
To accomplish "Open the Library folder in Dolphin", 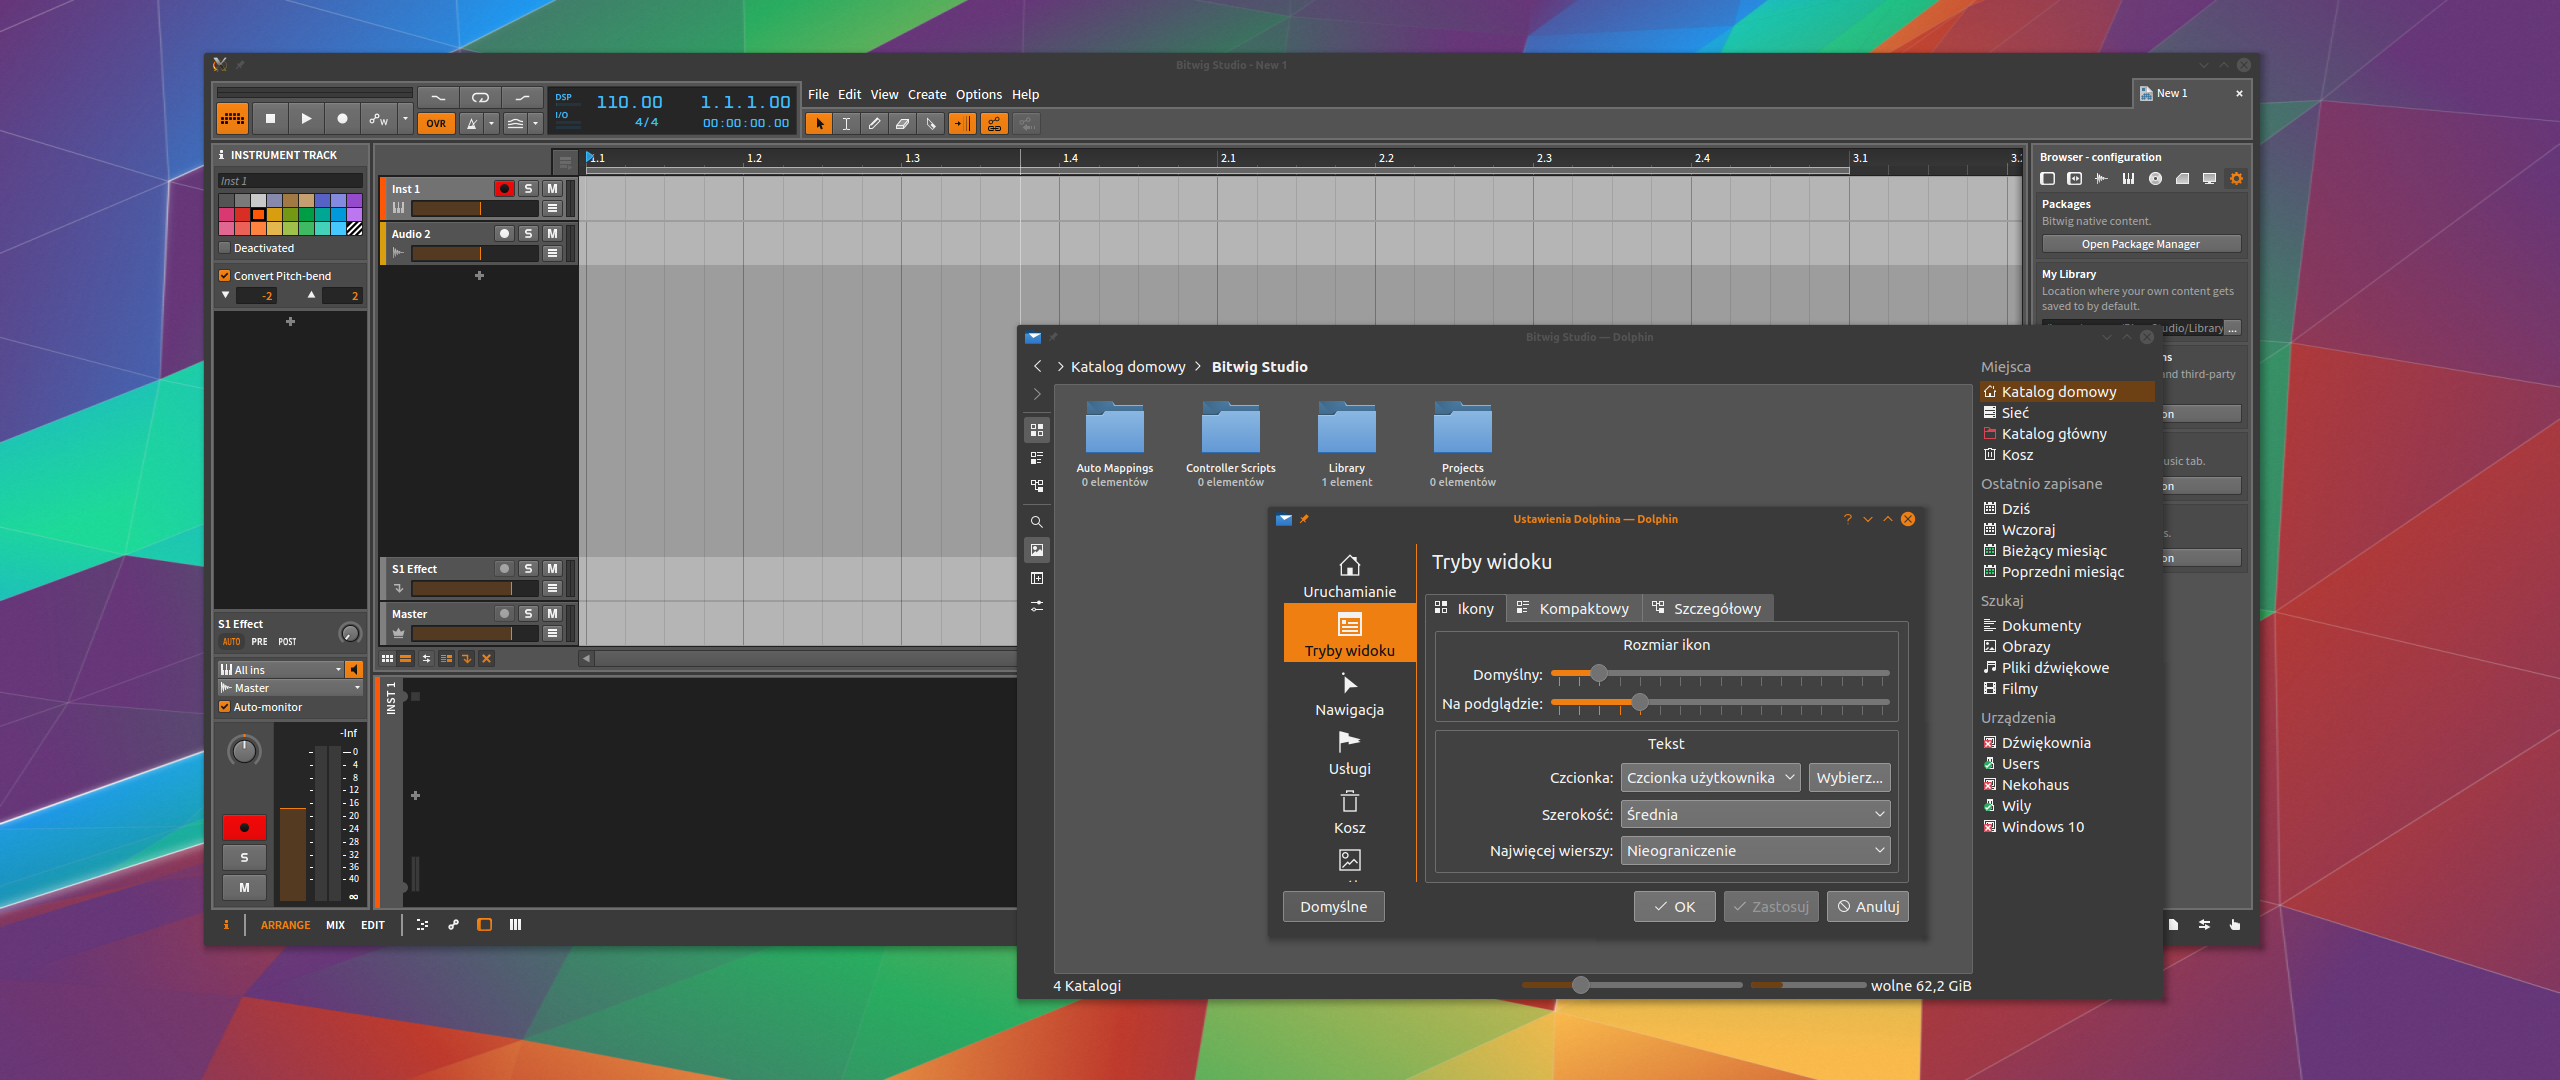I will pyautogui.click(x=1346, y=445).
